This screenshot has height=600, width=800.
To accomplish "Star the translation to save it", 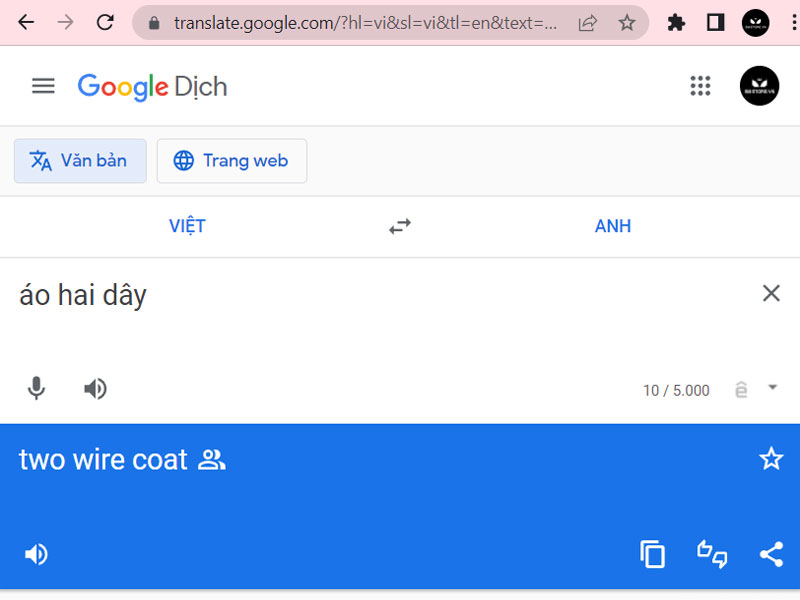I will (771, 458).
